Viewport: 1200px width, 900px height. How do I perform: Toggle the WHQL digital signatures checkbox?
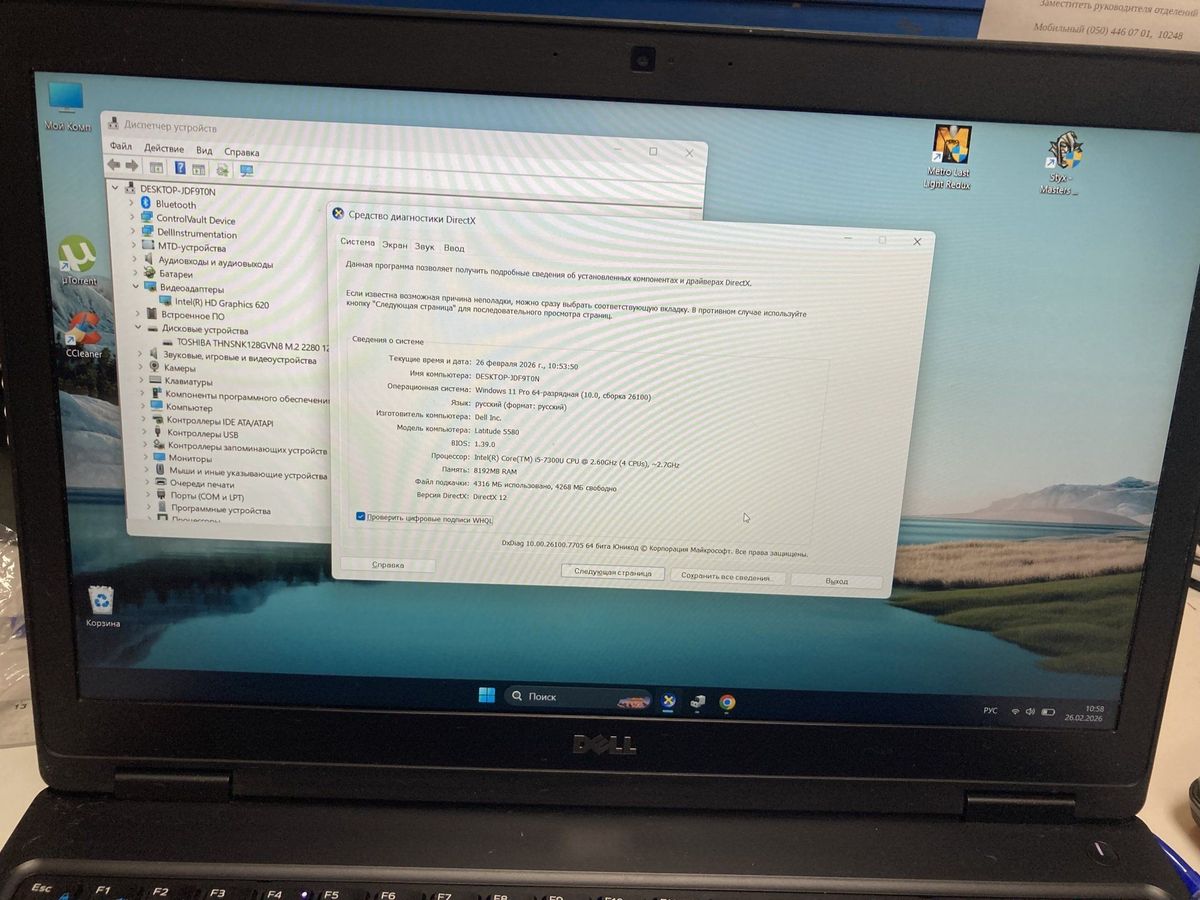click(360, 517)
